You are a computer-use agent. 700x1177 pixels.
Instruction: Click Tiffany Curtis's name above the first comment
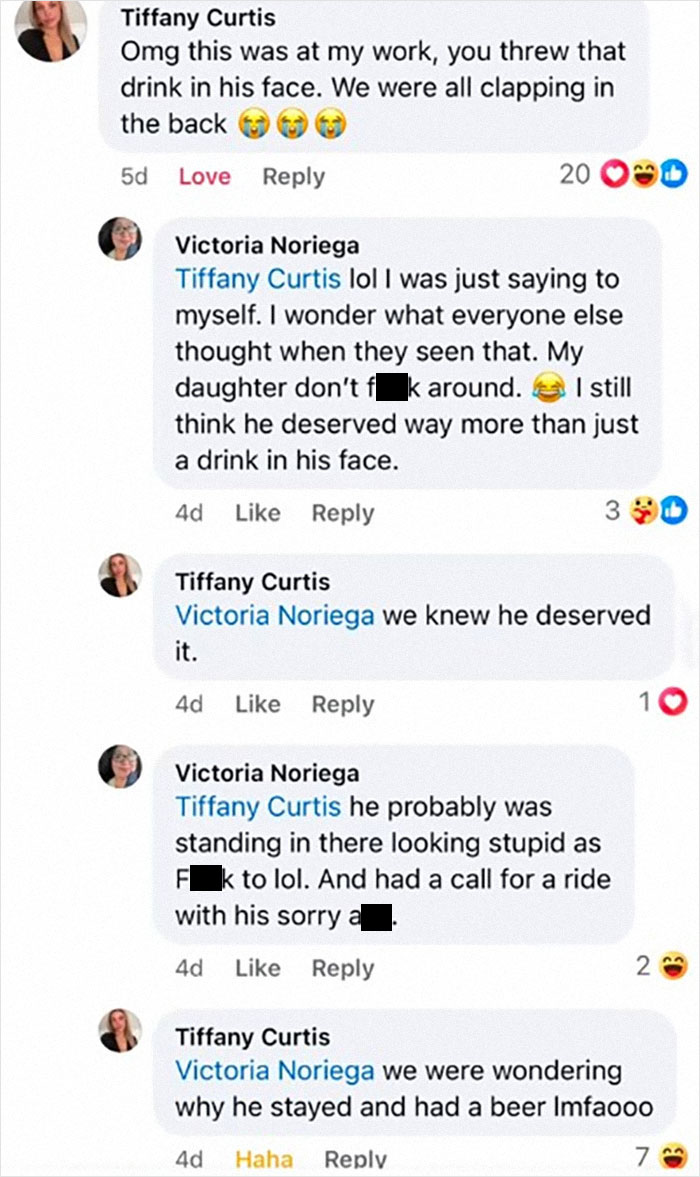click(202, 17)
